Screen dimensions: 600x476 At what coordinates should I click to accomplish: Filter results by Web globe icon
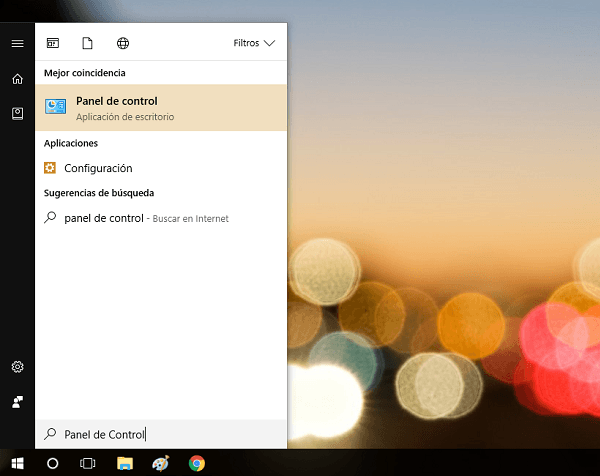coord(123,43)
